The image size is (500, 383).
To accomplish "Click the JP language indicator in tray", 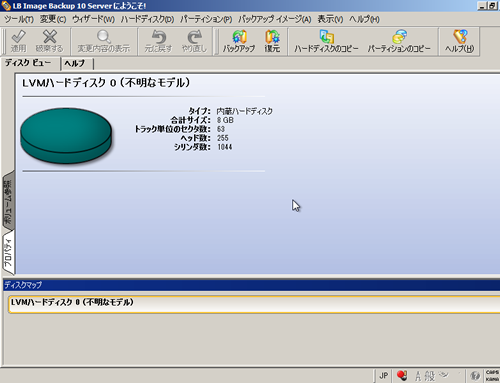I will click(x=383, y=376).
